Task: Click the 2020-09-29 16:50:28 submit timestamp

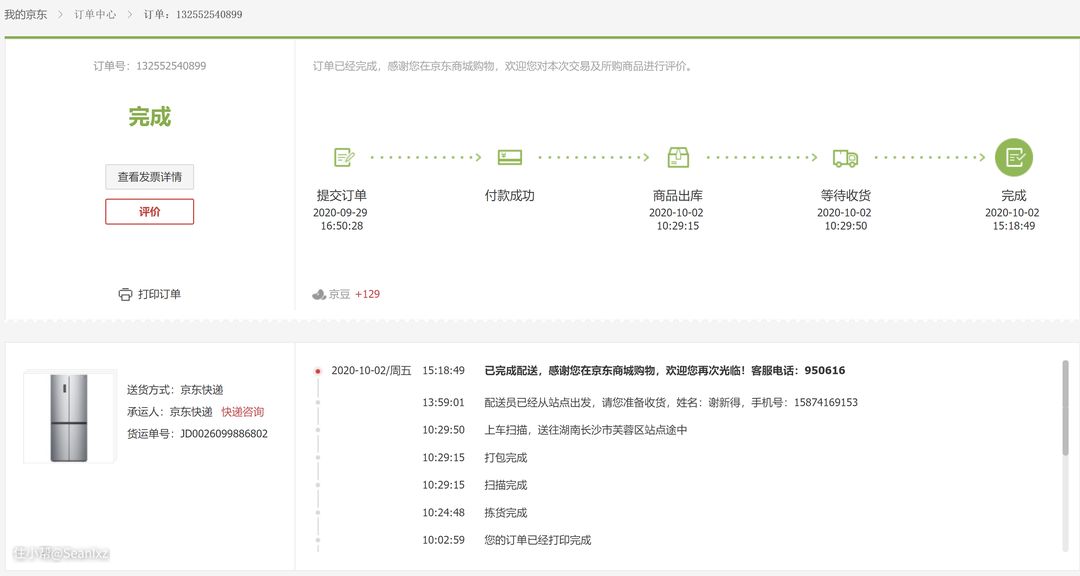Action: coord(341,219)
